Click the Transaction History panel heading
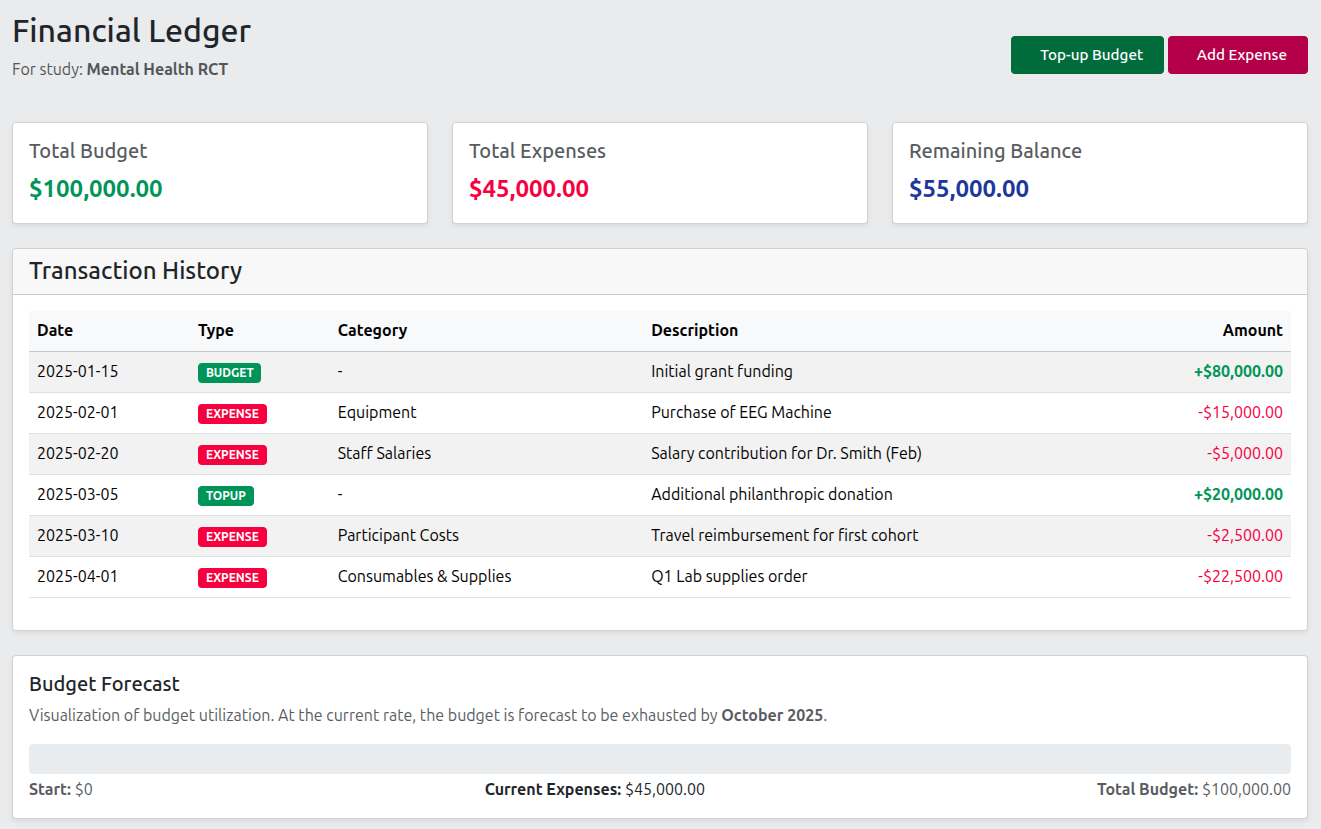This screenshot has width=1321, height=829. (135, 271)
